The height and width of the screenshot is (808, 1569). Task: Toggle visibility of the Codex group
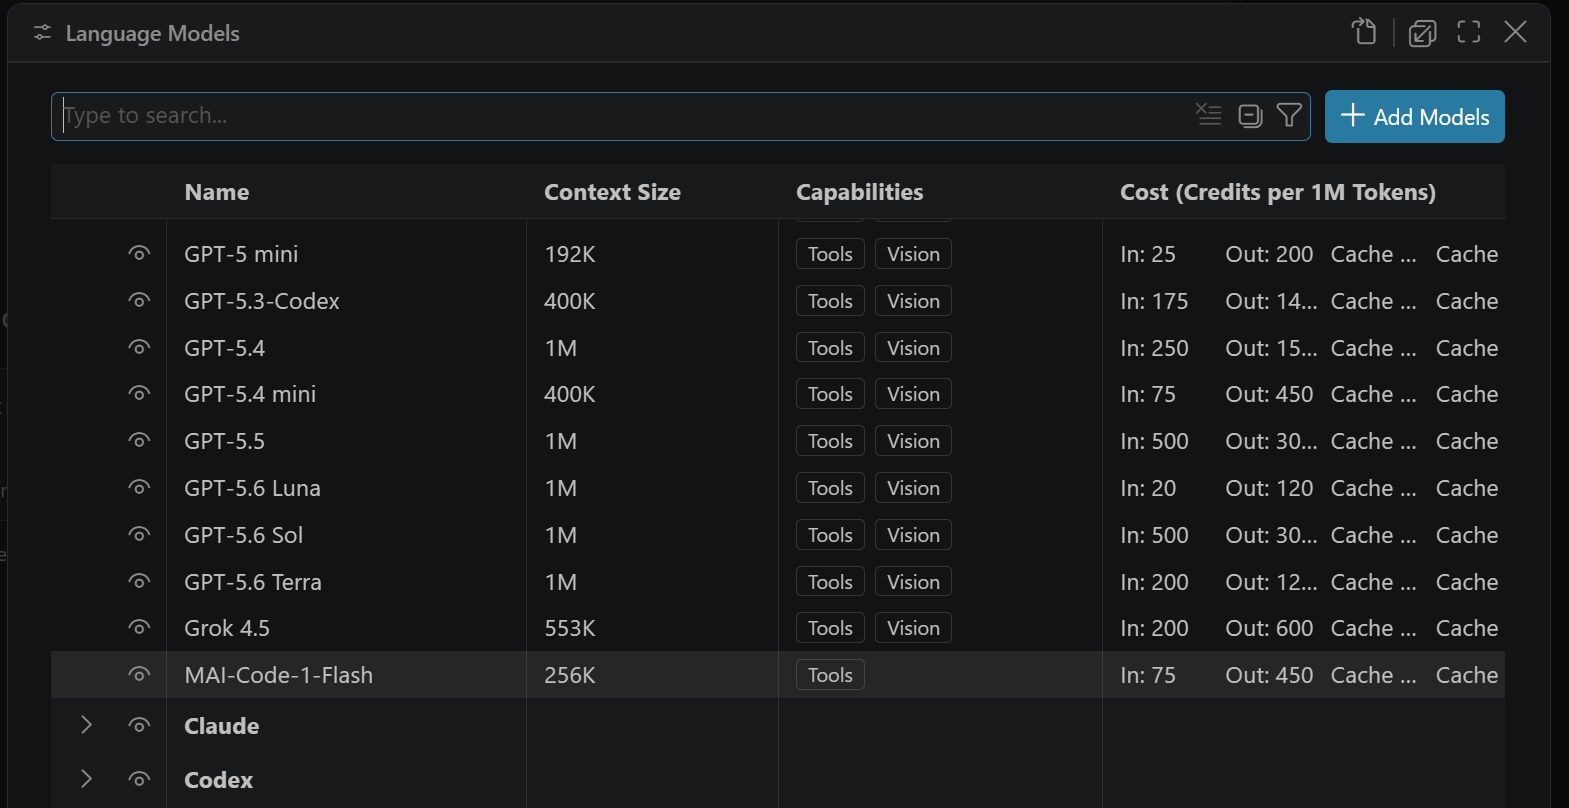pyautogui.click(x=139, y=780)
